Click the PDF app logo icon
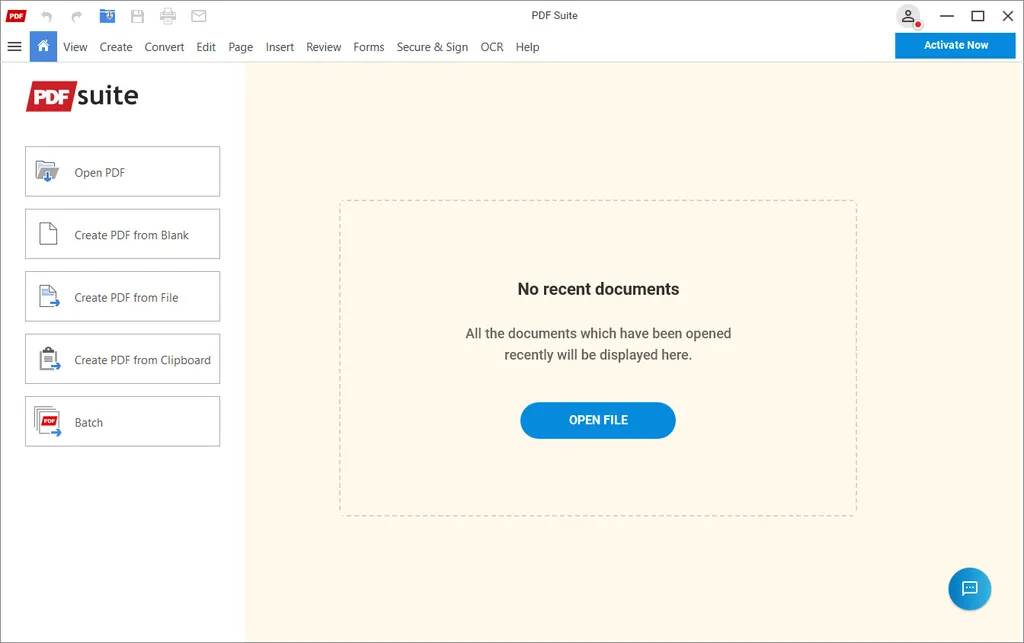 click(x=16, y=16)
